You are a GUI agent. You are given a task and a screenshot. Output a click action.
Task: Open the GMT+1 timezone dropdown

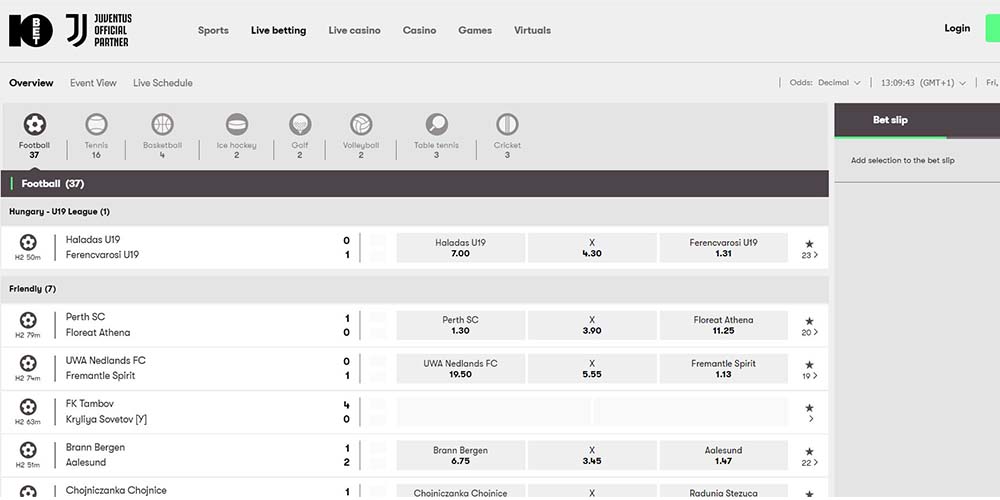click(x=923, y=83)
